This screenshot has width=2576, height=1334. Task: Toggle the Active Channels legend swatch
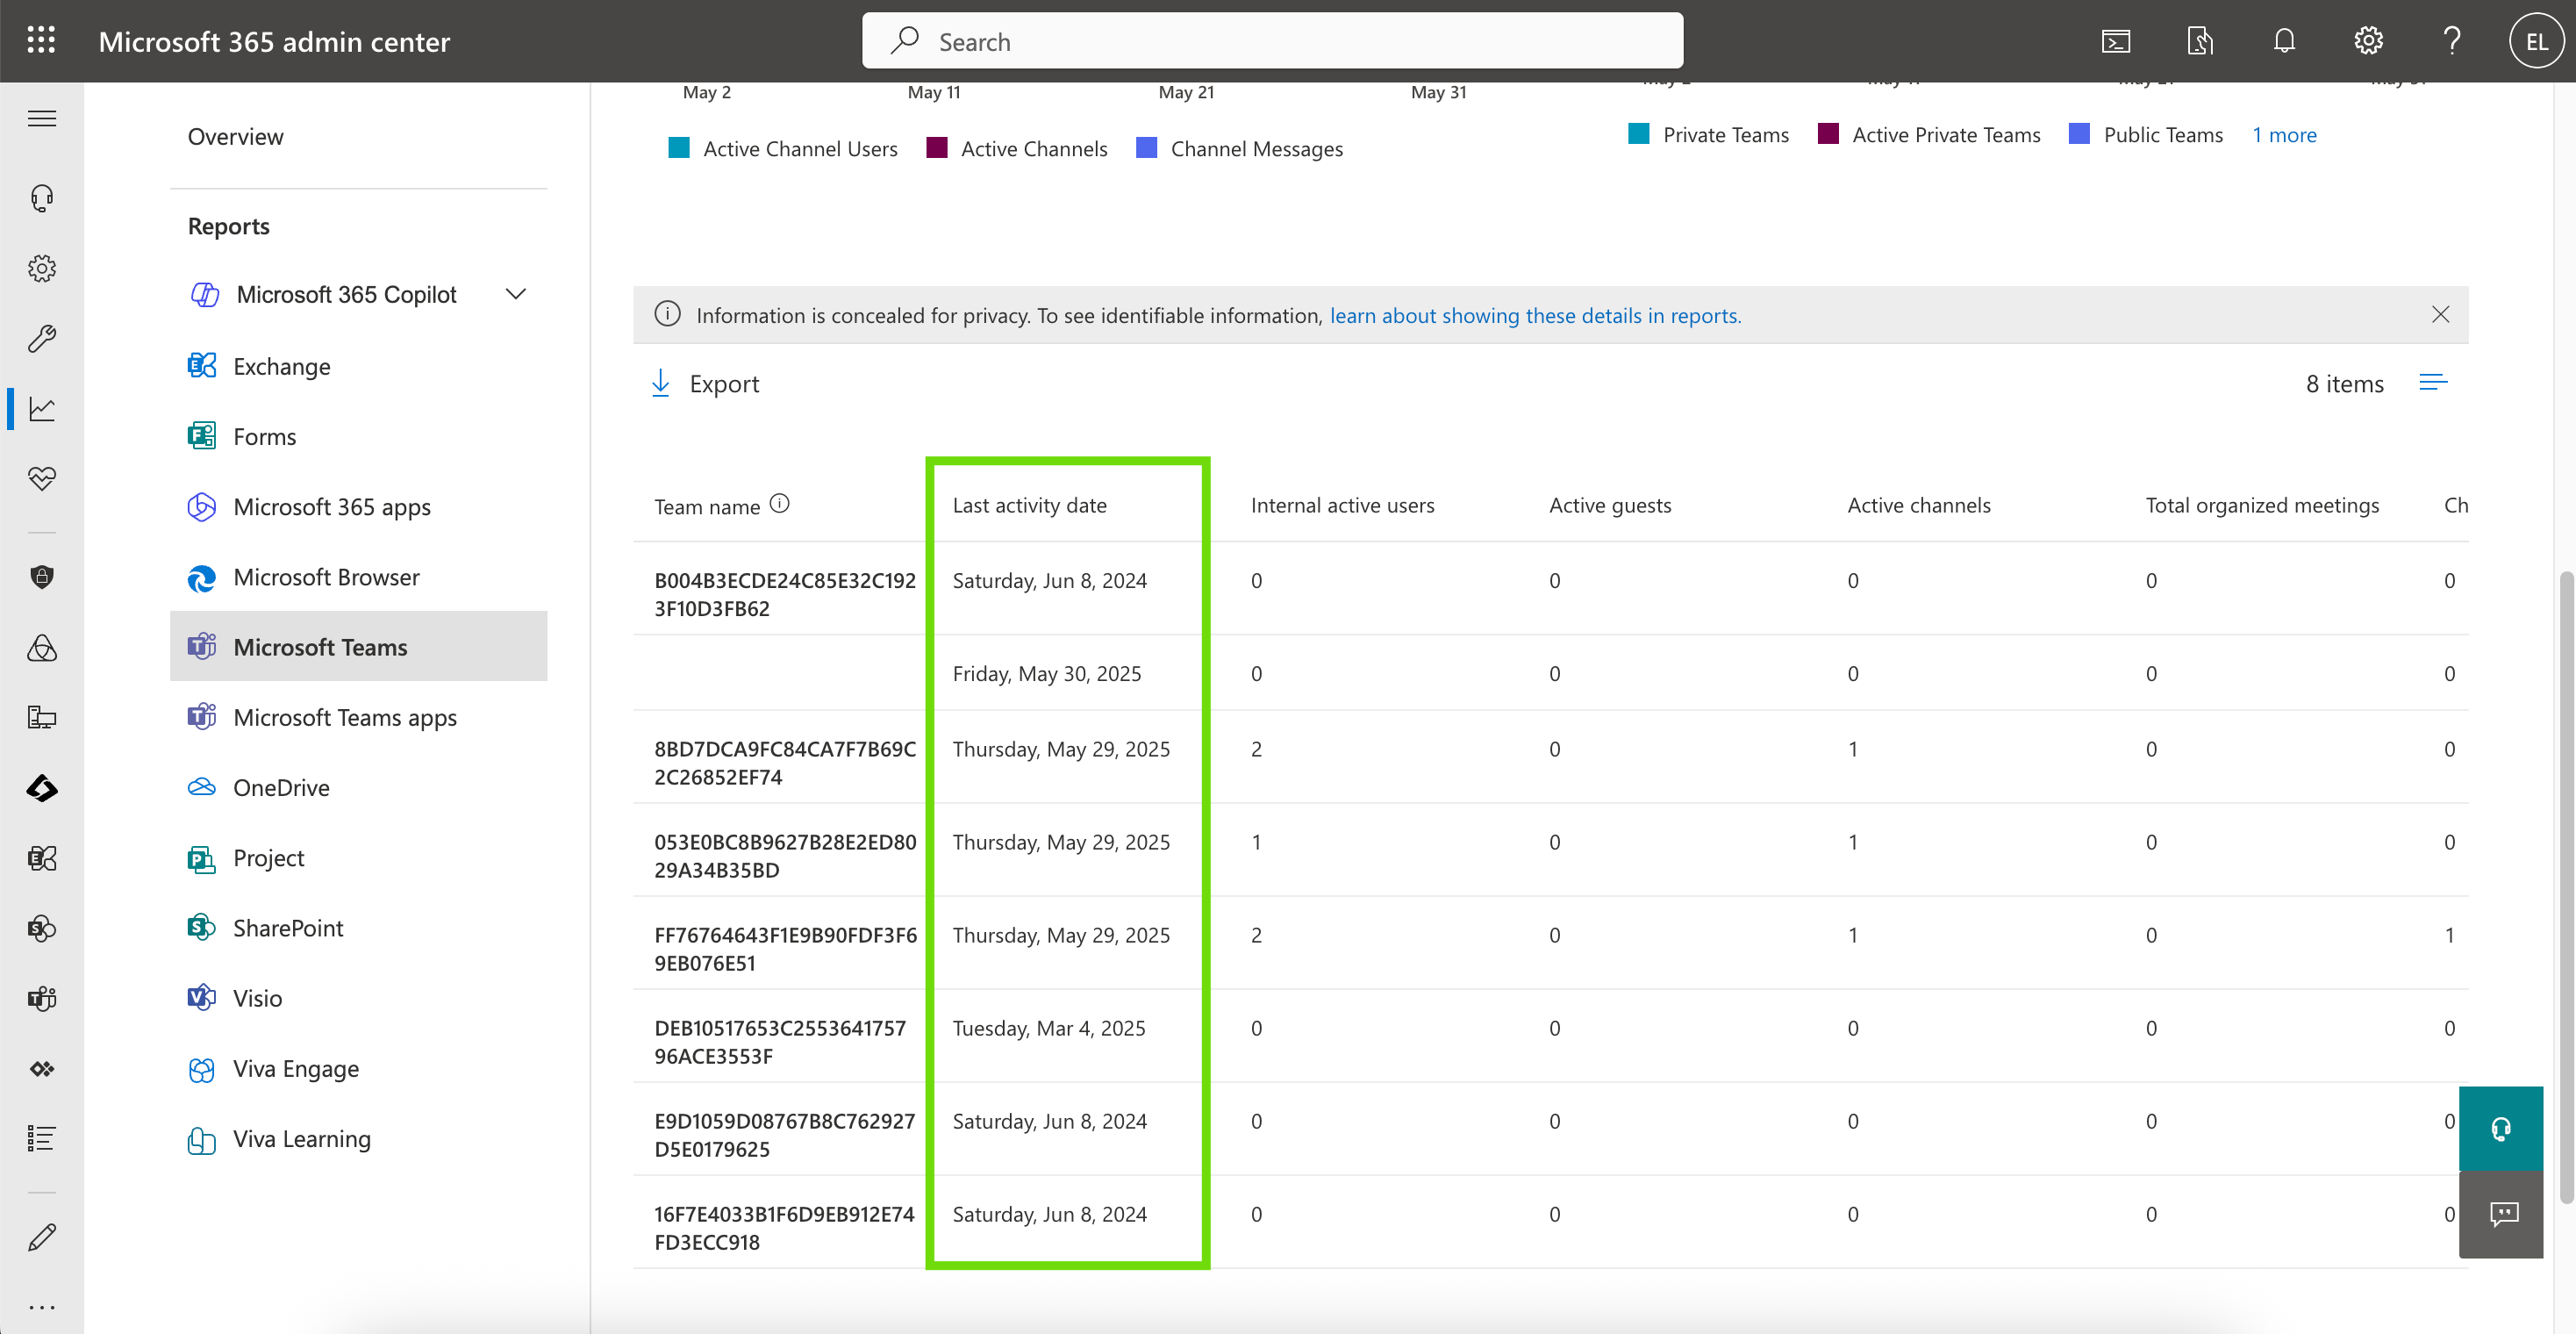tap(937, 148)
